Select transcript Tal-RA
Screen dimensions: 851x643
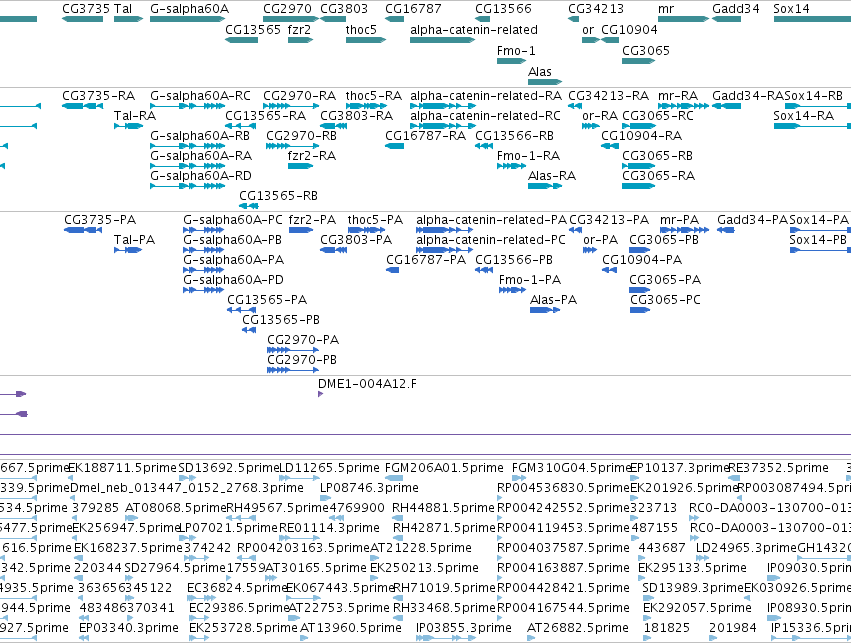click(135, 116)
